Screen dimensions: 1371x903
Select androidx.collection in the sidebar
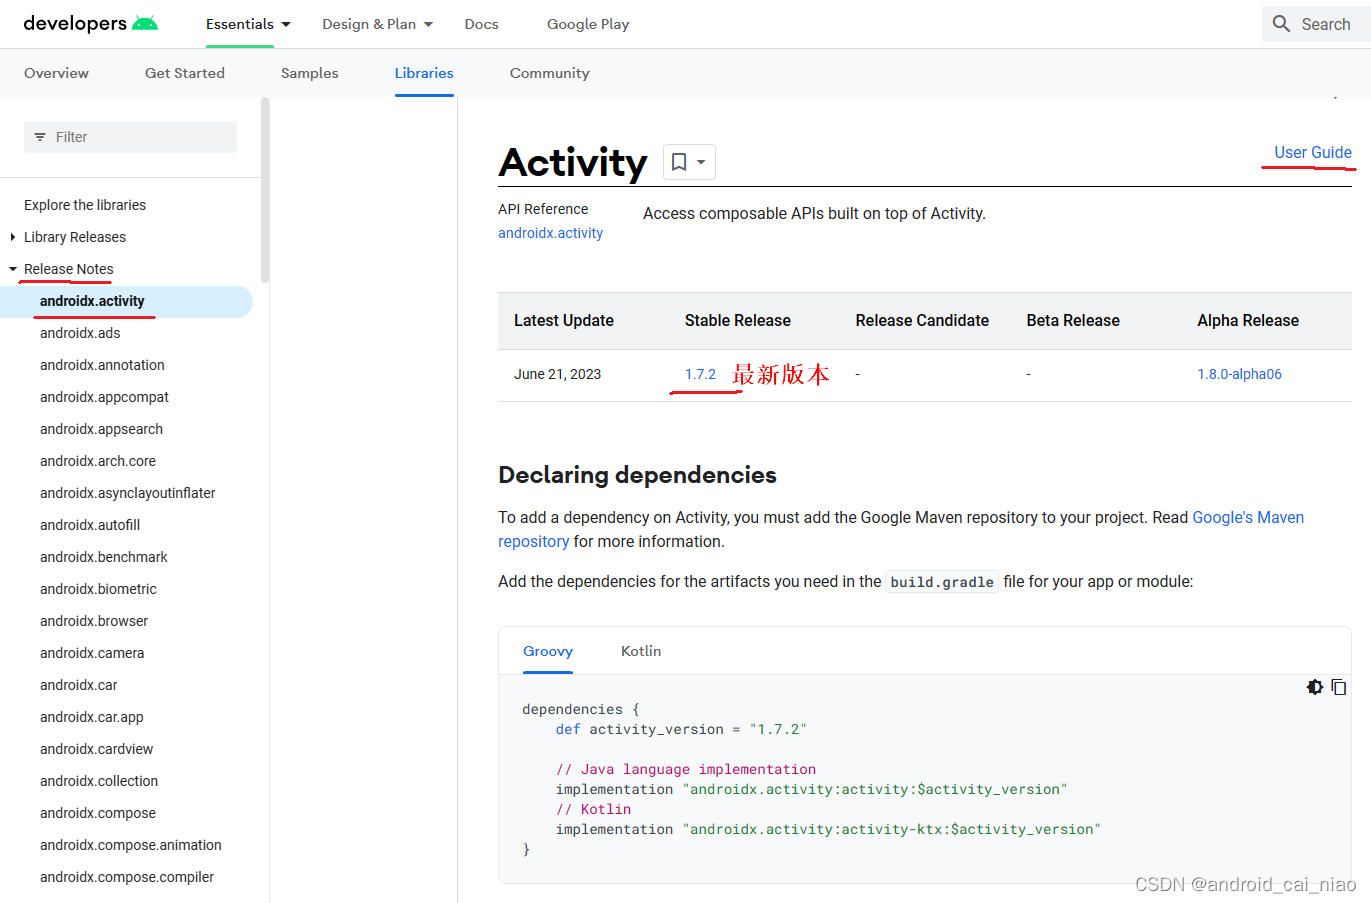(99, 781)
